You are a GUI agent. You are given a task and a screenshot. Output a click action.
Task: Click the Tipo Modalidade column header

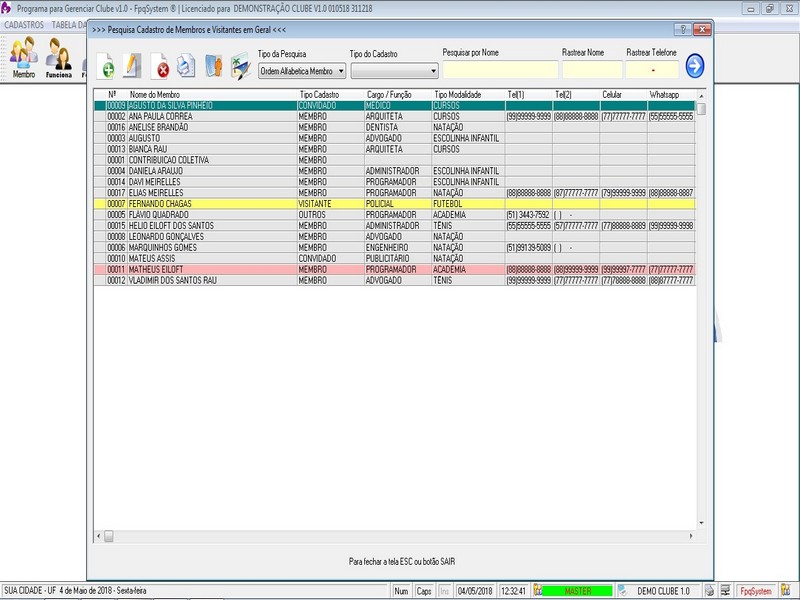469,95
